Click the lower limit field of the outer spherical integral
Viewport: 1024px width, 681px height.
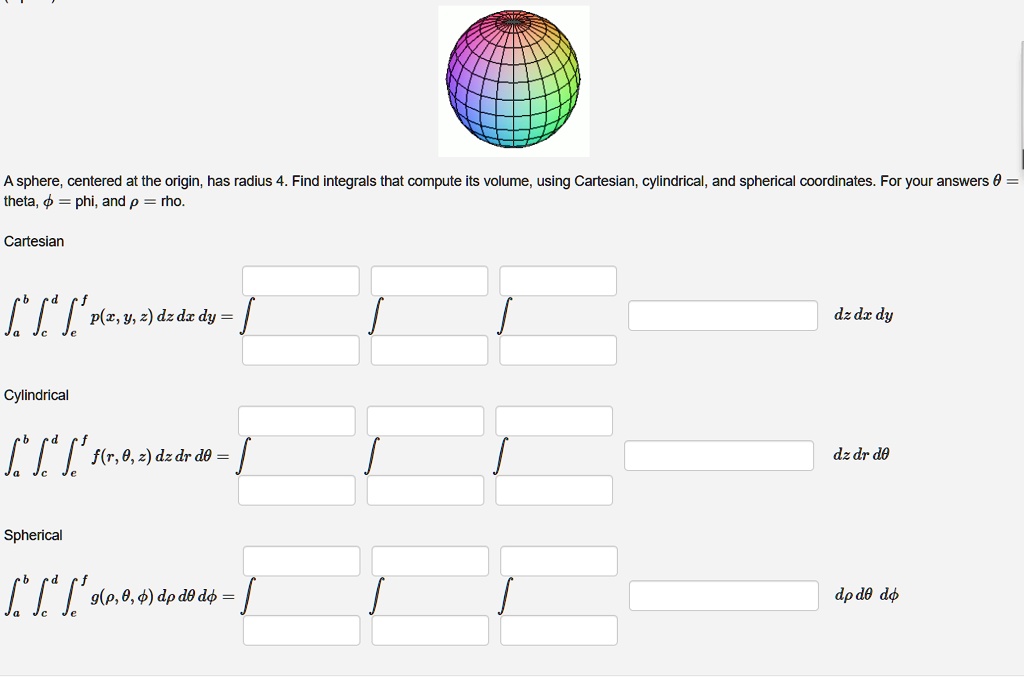[x=301, y=630]
